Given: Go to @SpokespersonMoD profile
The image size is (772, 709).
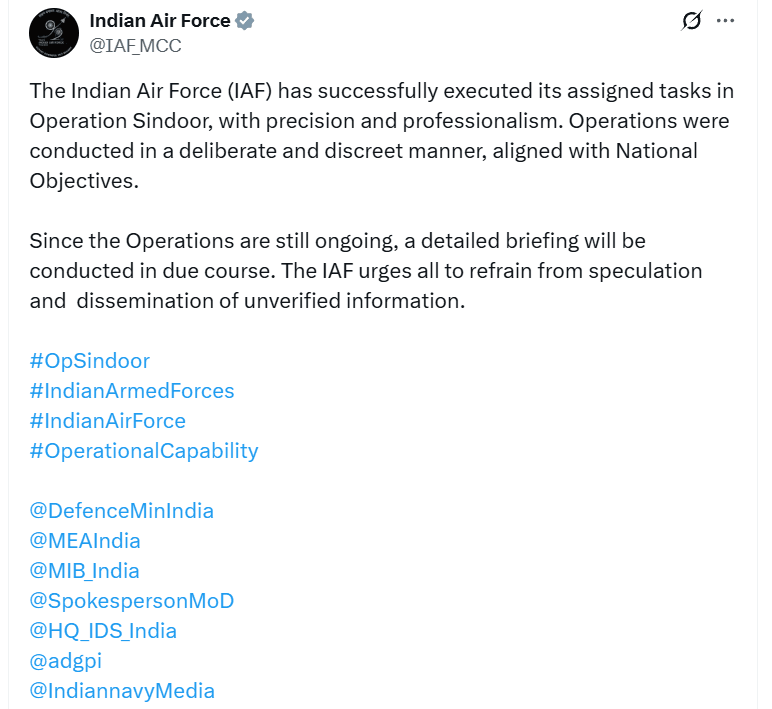Looking at the screenshot, I should click(x=132, y=601).
